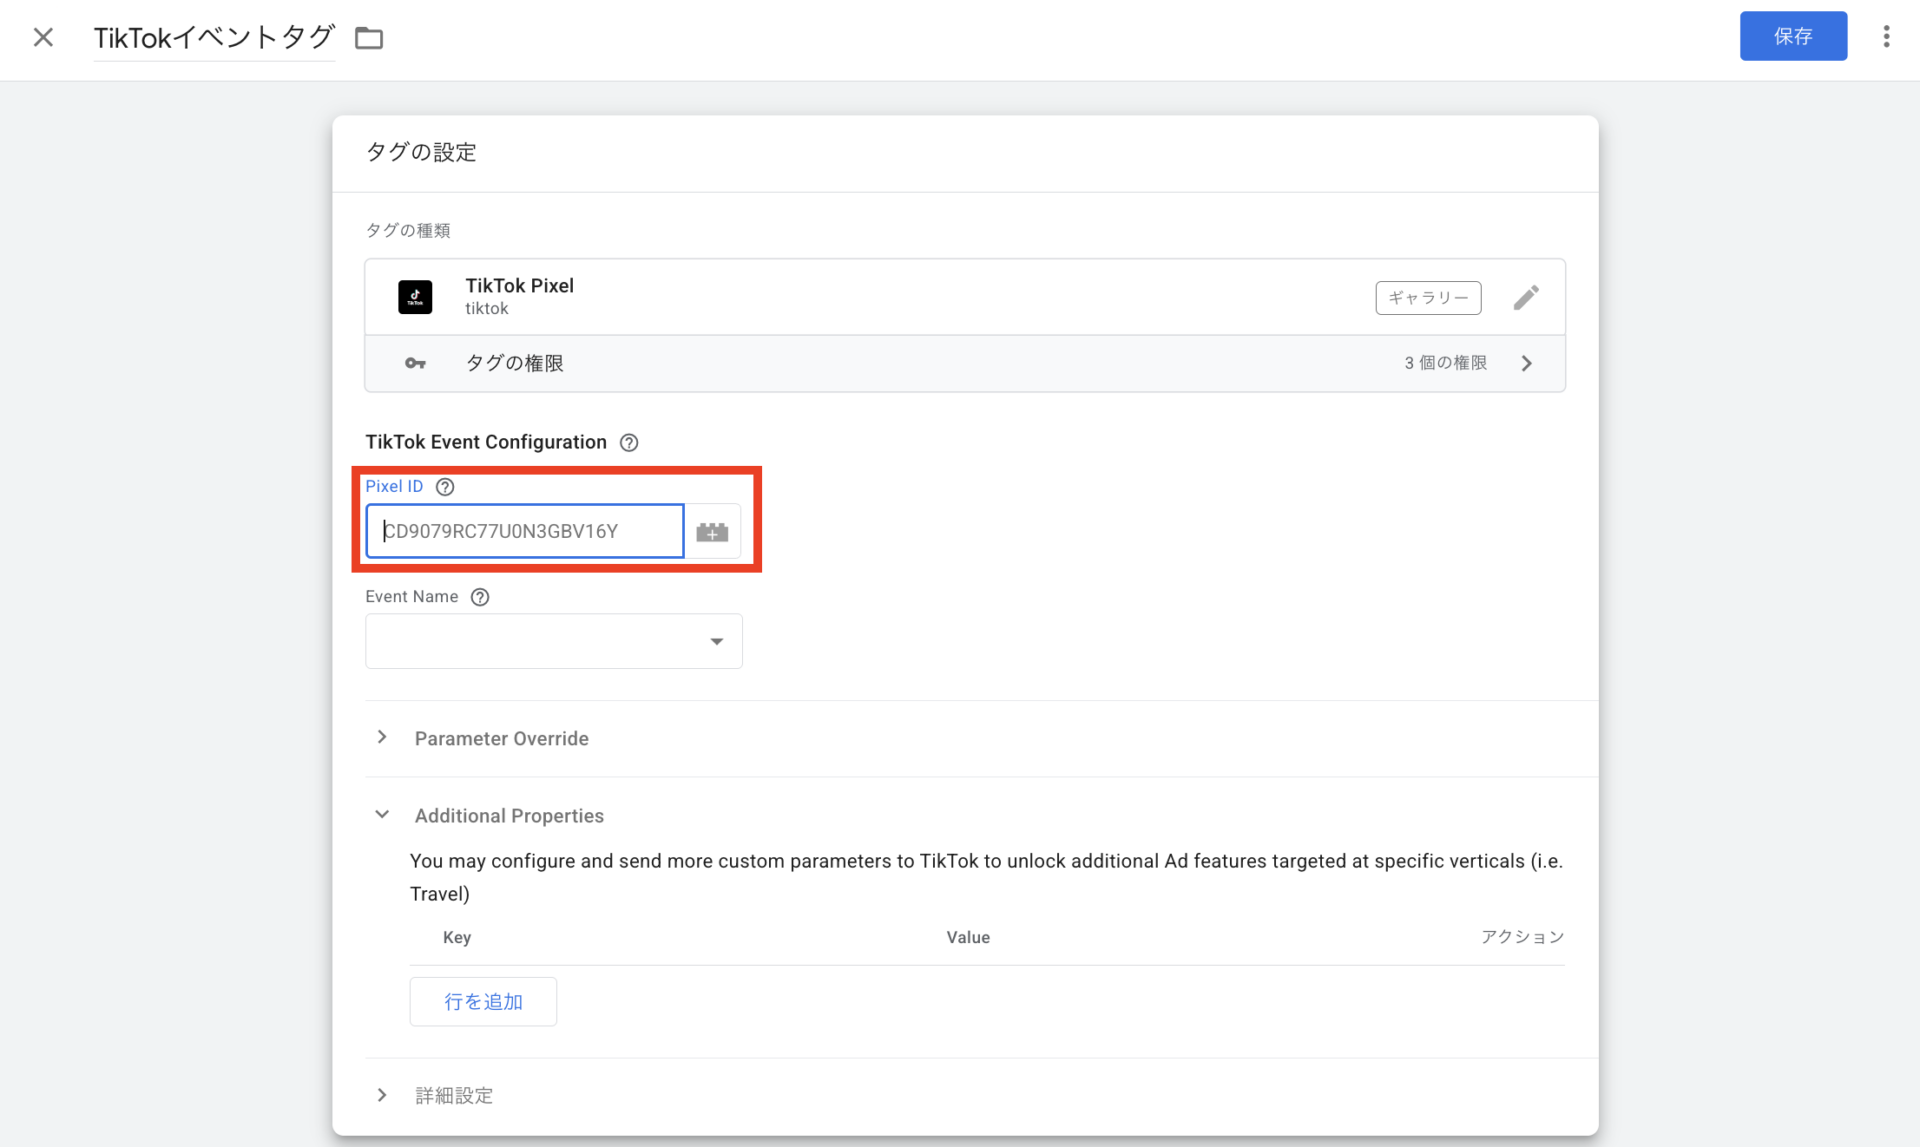Open help for TikTok Event Configuration
This screenshot has width=1920, height=1147.
pyautogui.click(x=629, y=442)
